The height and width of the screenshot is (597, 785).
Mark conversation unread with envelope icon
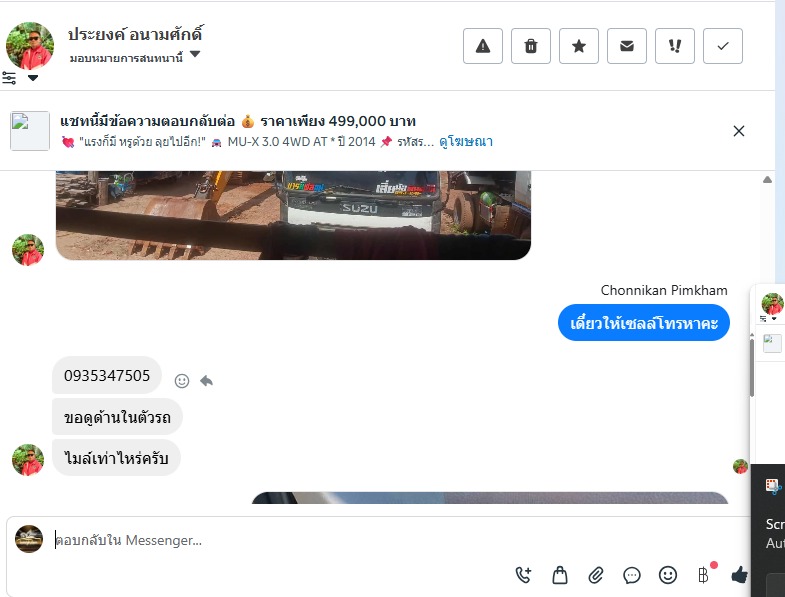point(627,46)
